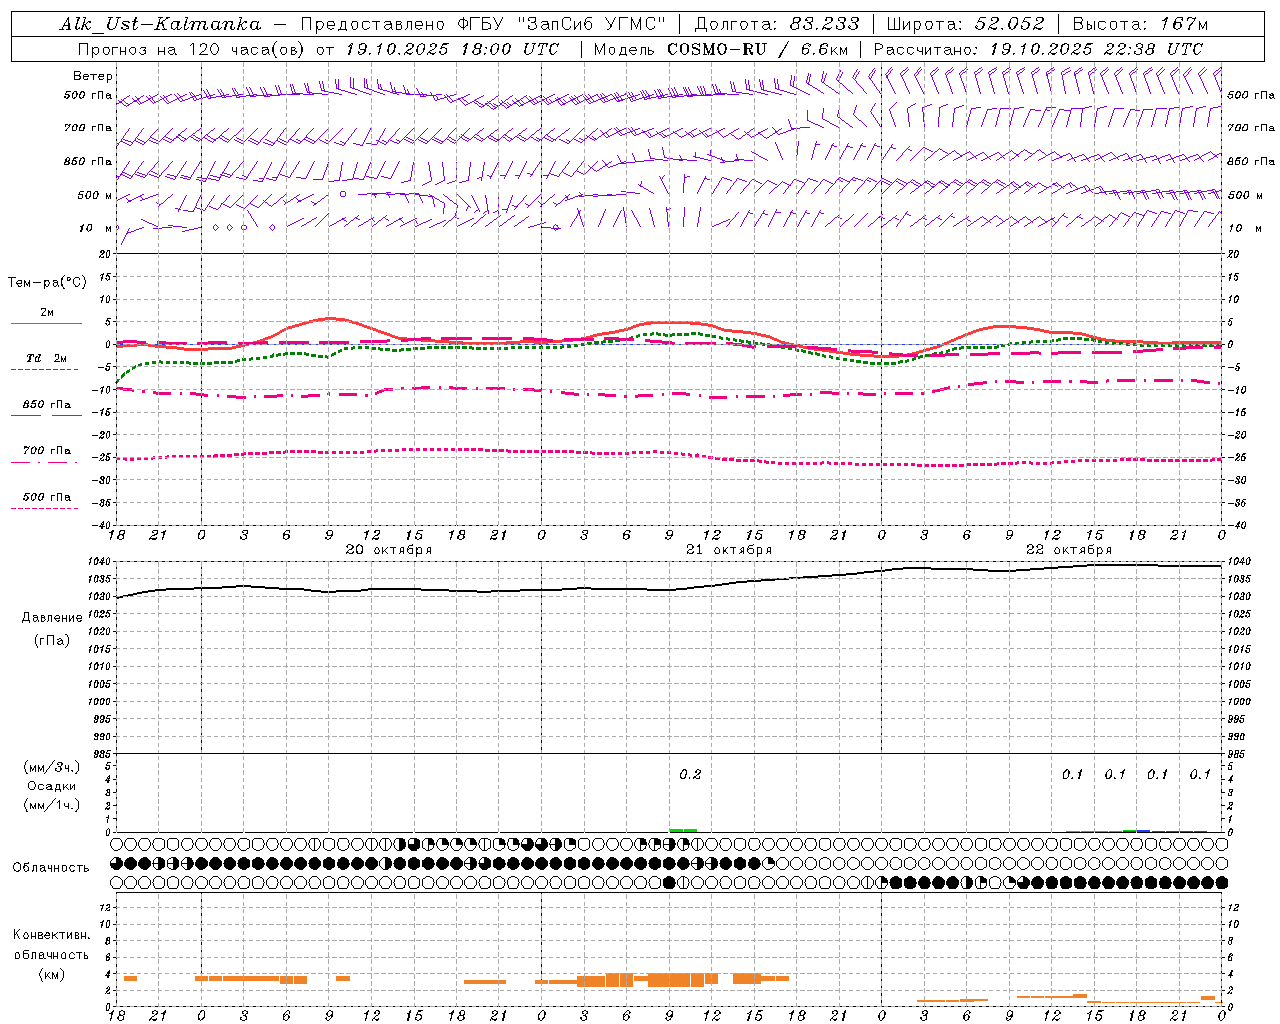Click the forecast header Прогноз на 120 часа(ов)

[x=192, y=49]
